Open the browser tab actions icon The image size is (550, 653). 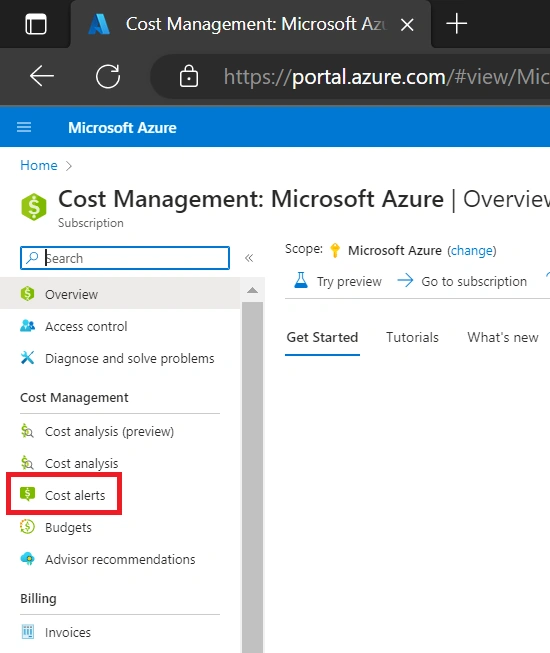pyautogui.click(x=36, y=24)
